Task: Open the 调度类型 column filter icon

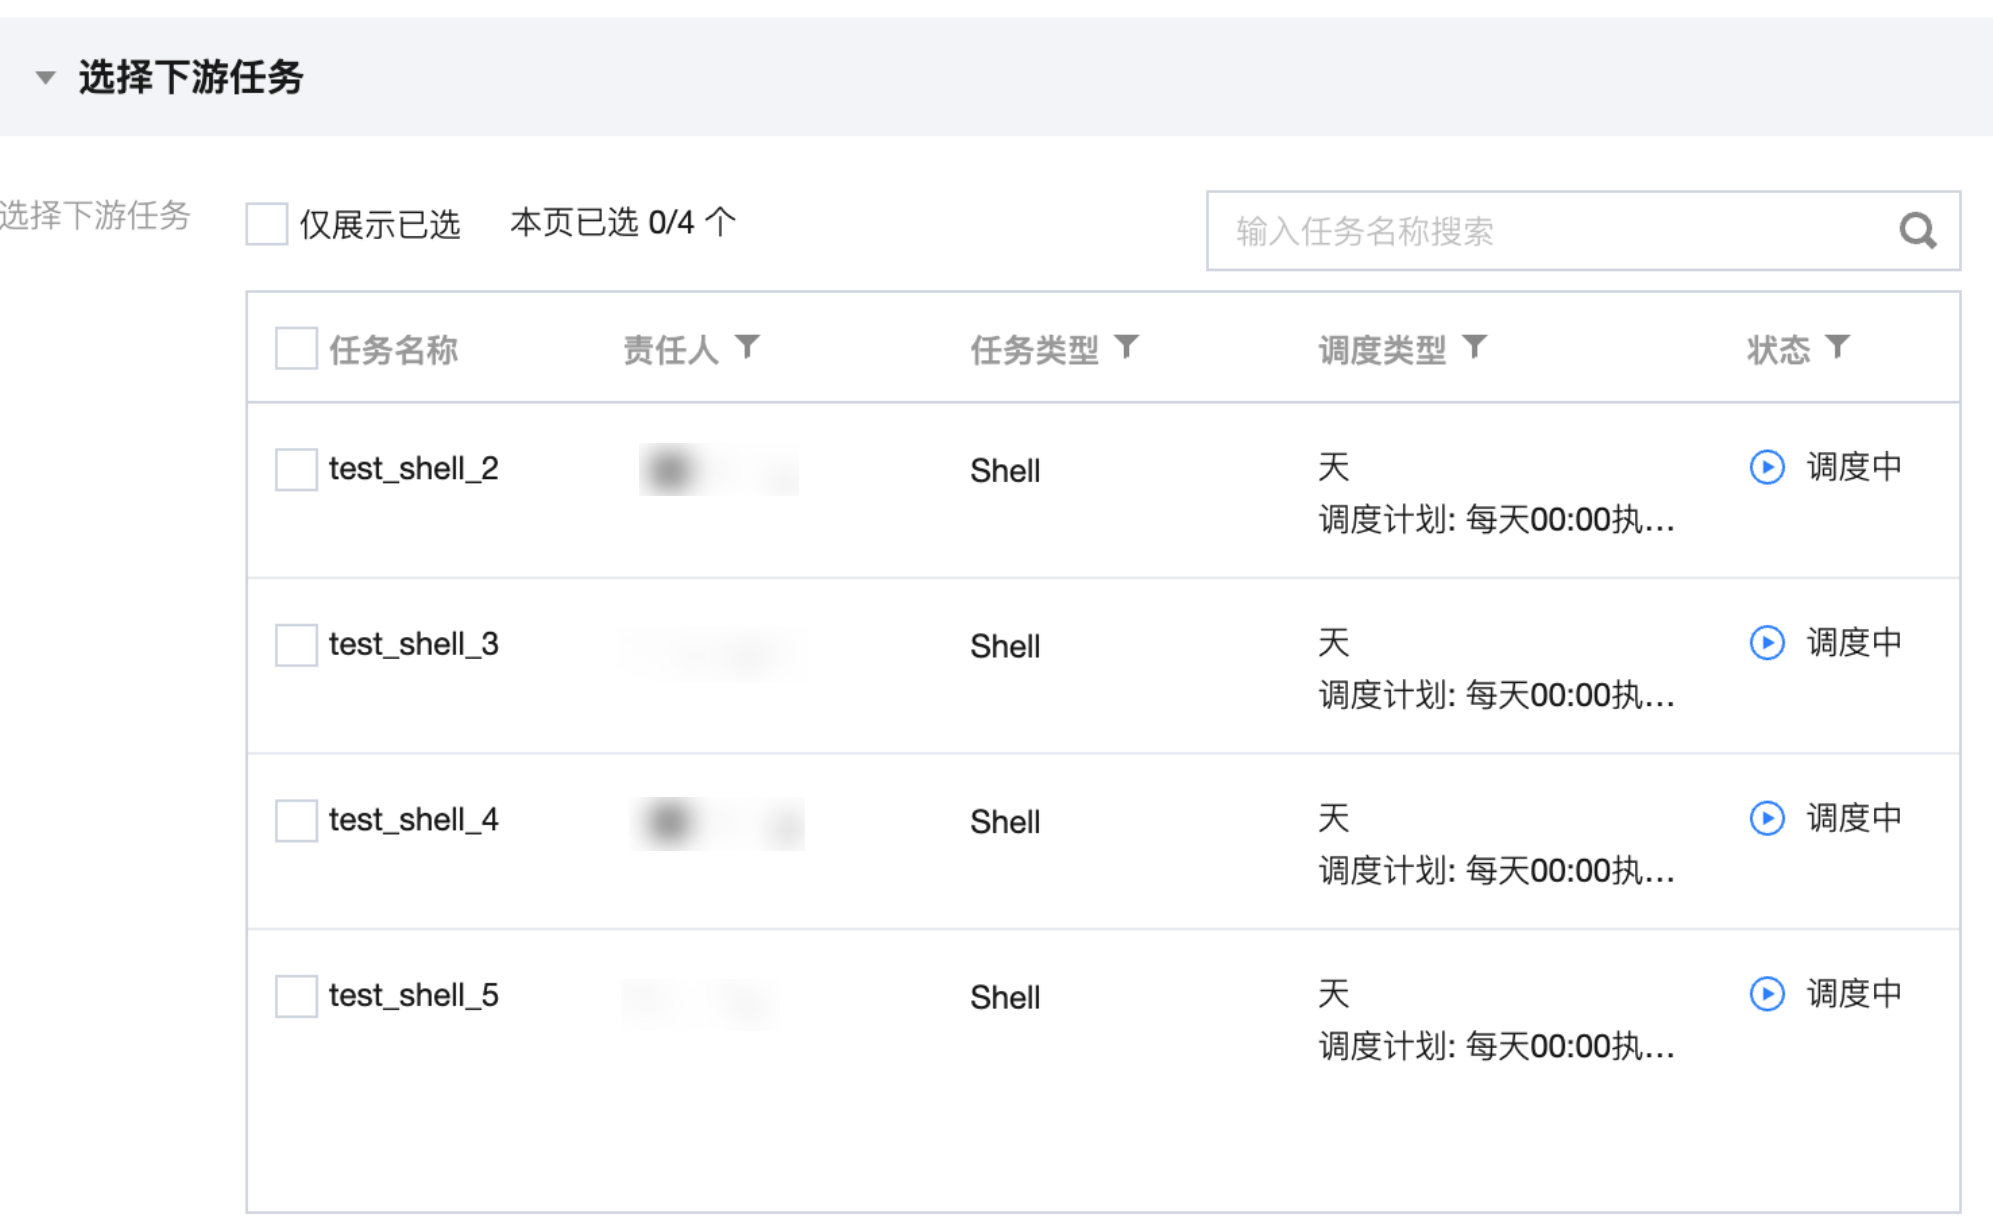Action: click(1474, 347)
